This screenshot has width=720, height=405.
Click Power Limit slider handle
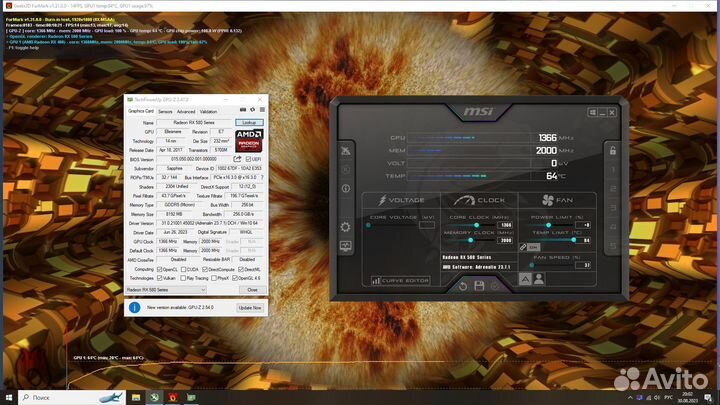click(548, 225)
